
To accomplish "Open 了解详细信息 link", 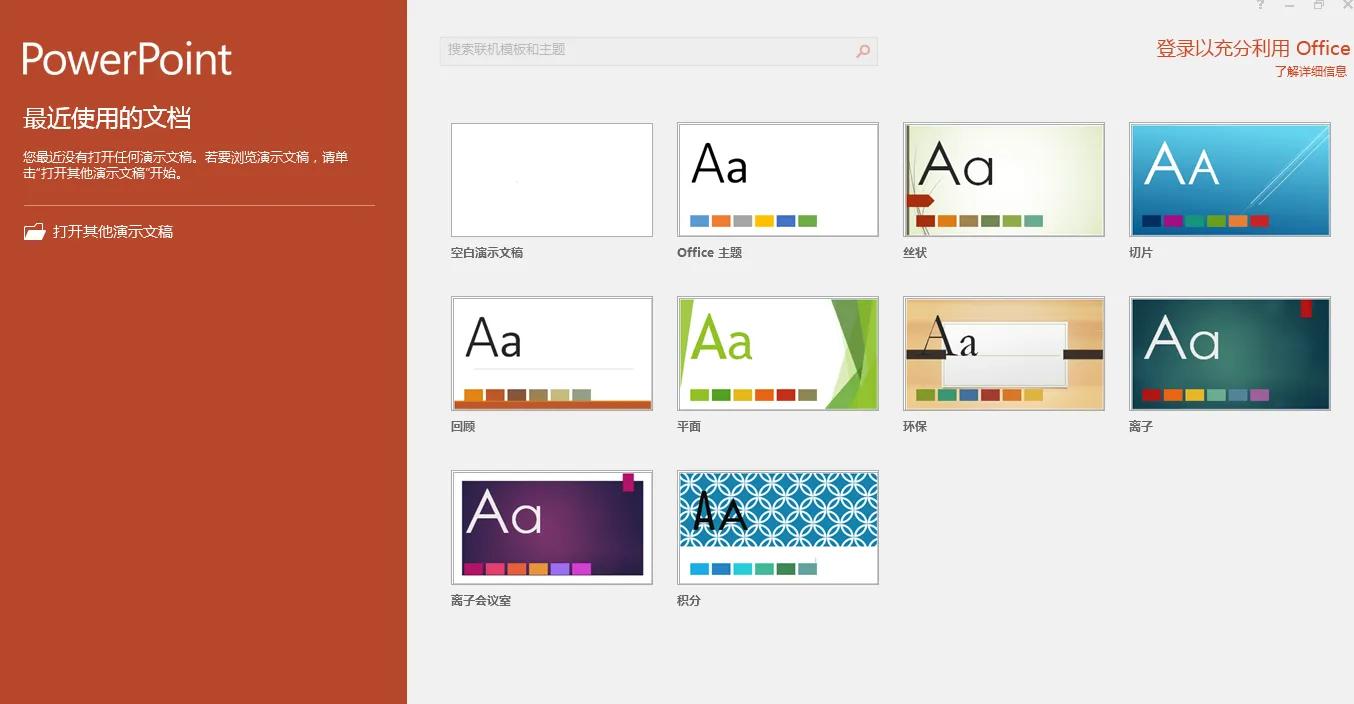I will (x=1311, y=72).
